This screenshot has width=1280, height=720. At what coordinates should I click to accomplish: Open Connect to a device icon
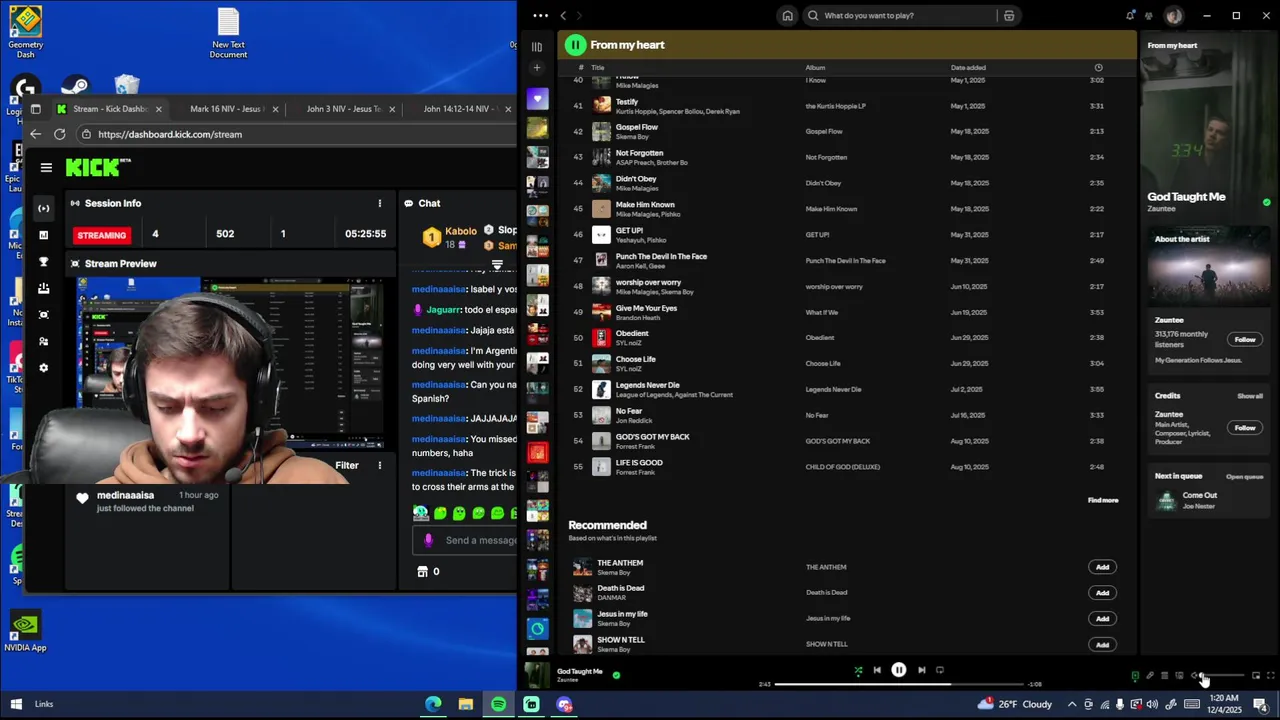tap(1179, 676)
